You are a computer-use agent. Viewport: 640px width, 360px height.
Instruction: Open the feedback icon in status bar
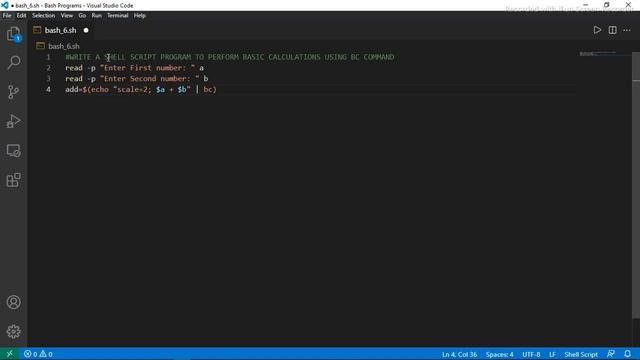(611, 354)
